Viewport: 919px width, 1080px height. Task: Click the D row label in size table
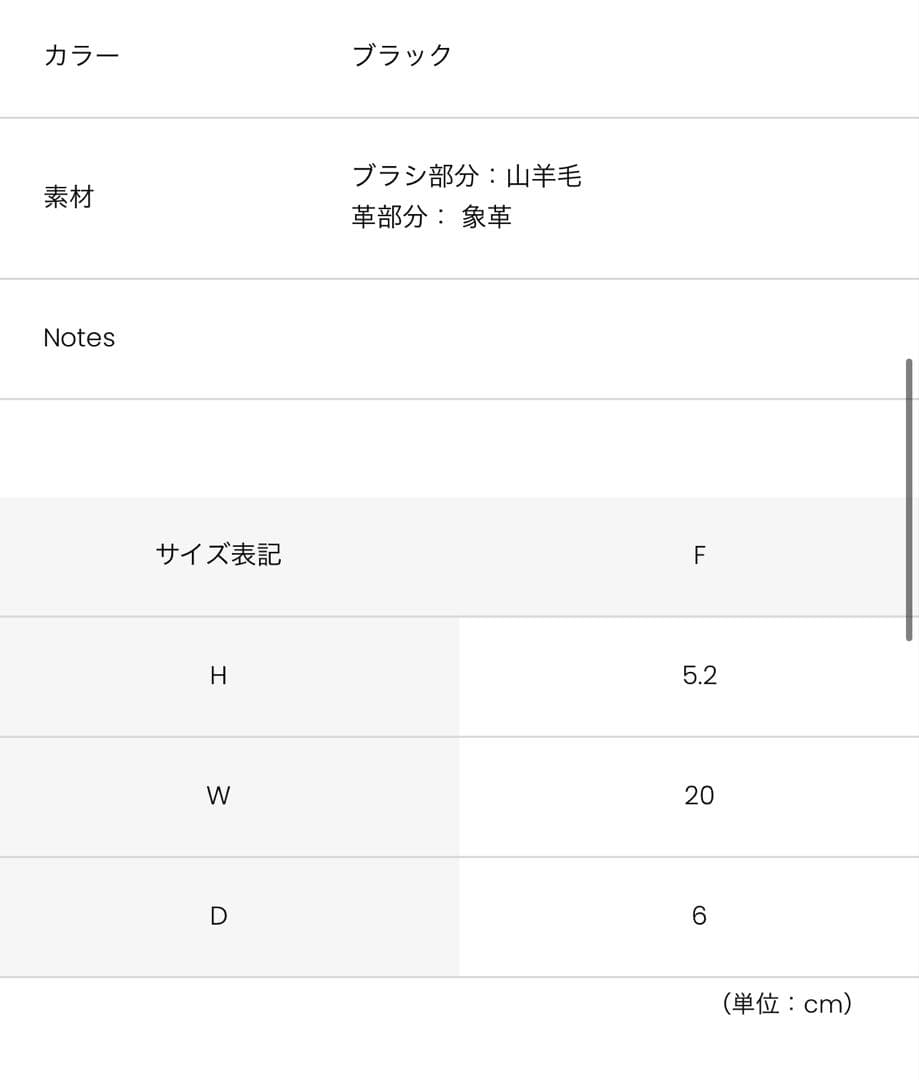click(218, 916)
